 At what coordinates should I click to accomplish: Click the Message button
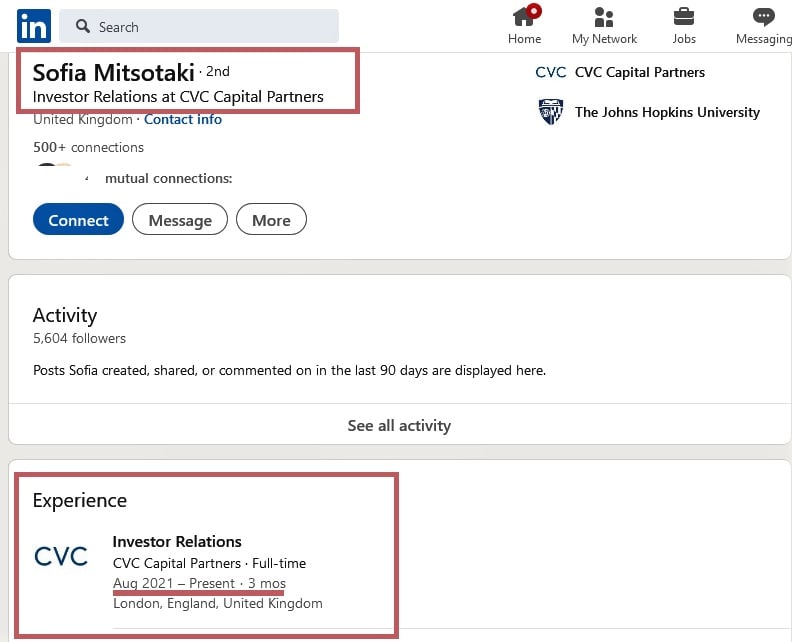tap(180, 219)
